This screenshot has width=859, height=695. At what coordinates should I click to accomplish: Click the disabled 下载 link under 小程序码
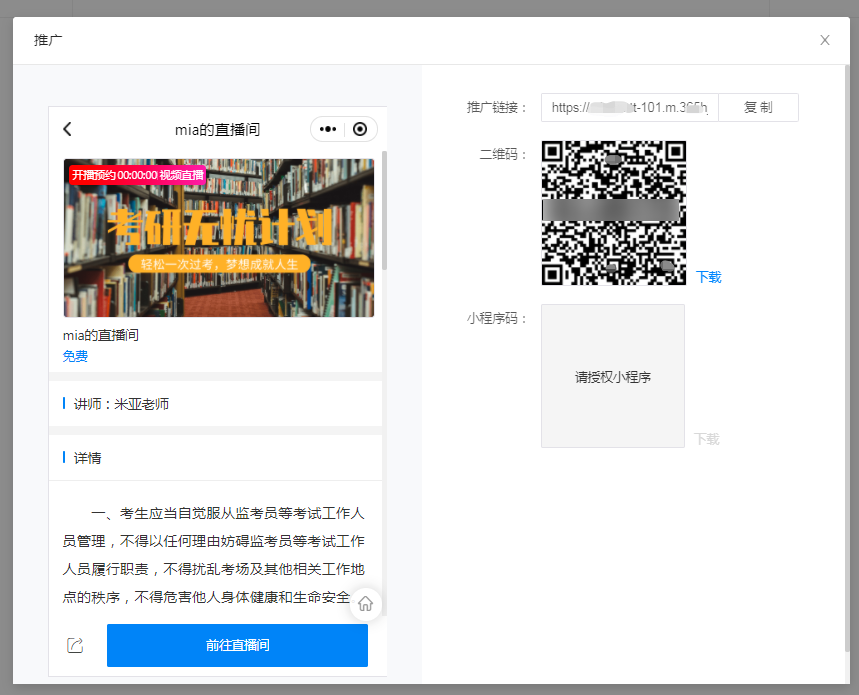click(x=707, y=439)
